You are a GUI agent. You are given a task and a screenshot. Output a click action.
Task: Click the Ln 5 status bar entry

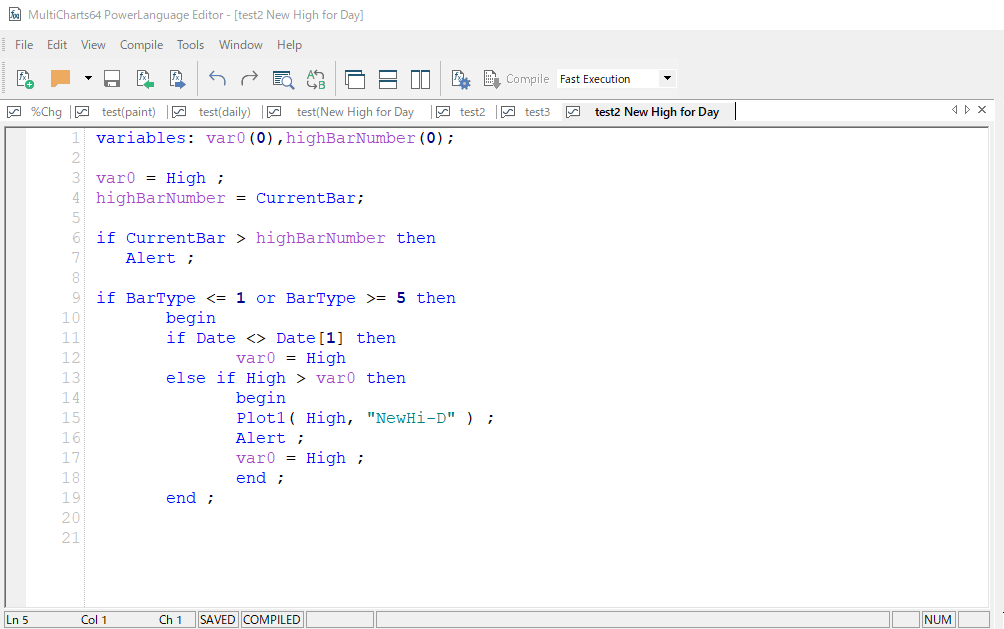coord(17,619)
